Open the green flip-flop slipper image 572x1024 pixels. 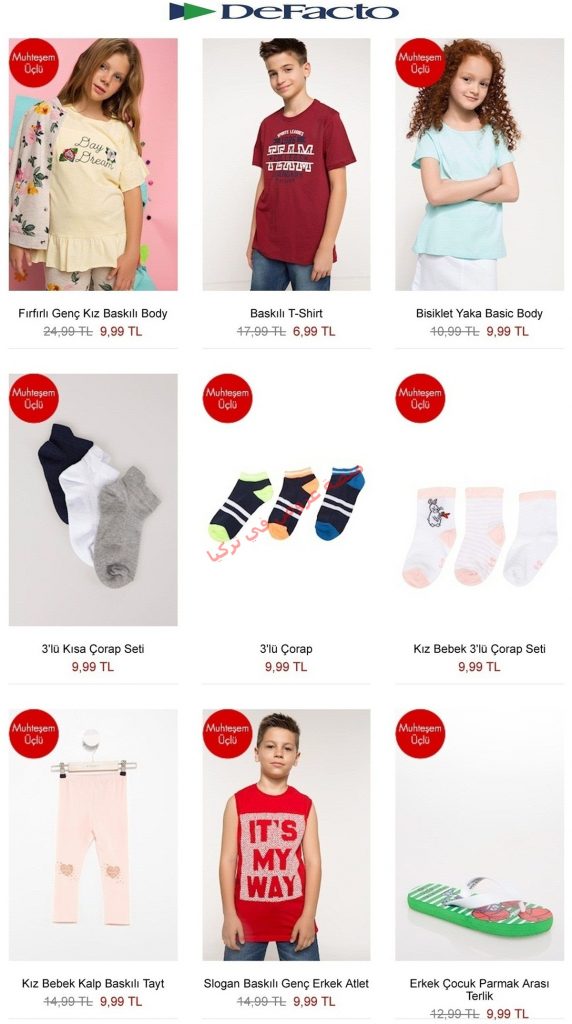tap(479, 835)
